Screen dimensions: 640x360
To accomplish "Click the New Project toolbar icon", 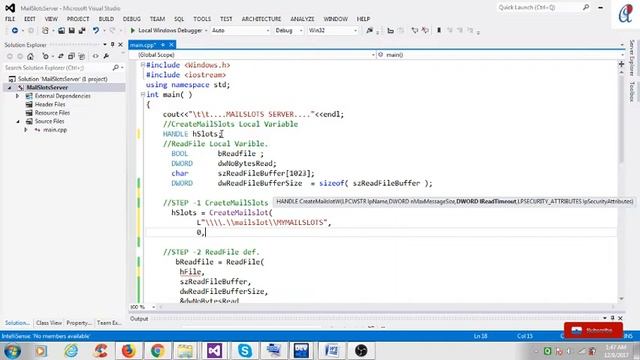I will click(45, 31).
